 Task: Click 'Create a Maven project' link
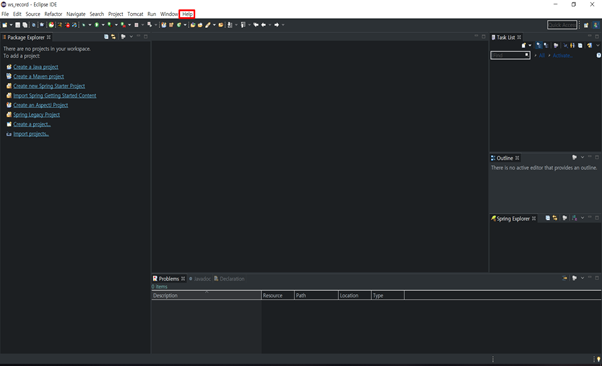[38, 76]
